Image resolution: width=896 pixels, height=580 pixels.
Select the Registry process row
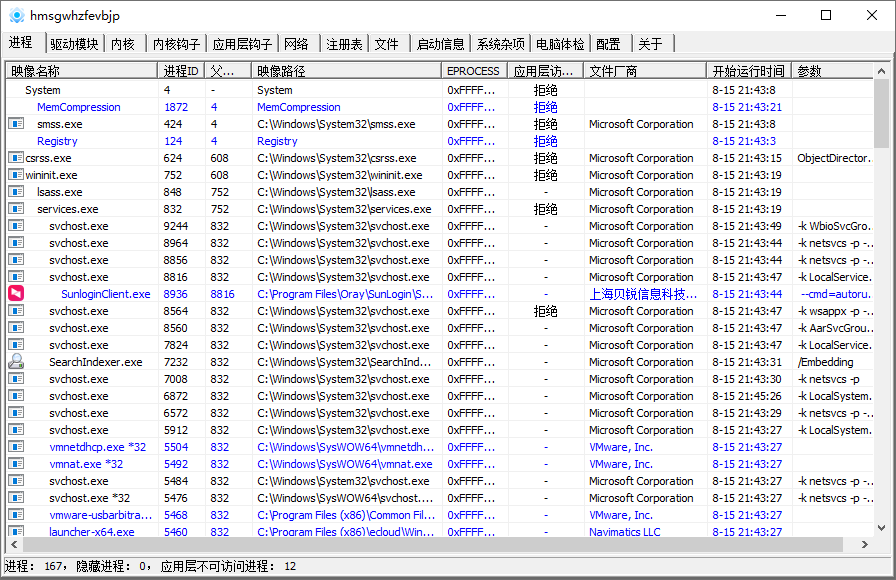tap(439, 141)
